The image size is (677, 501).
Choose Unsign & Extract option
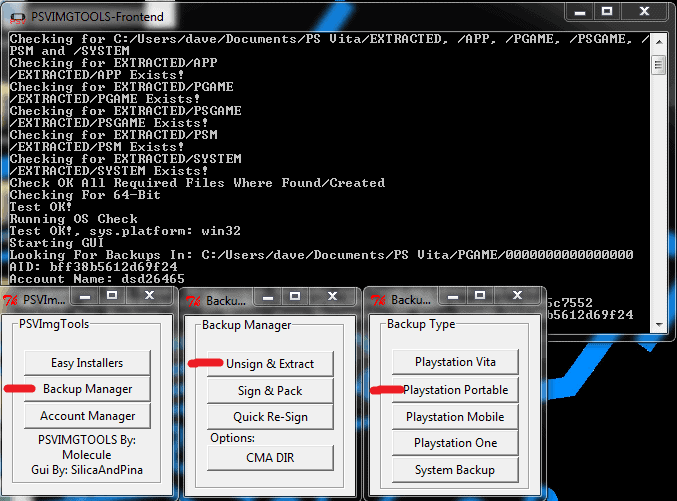[x=270, y=364]
